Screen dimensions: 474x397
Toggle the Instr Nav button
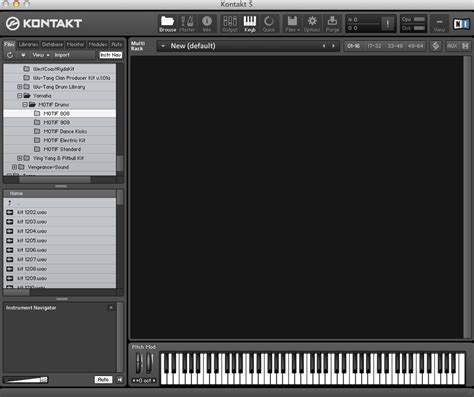[111, 55]
